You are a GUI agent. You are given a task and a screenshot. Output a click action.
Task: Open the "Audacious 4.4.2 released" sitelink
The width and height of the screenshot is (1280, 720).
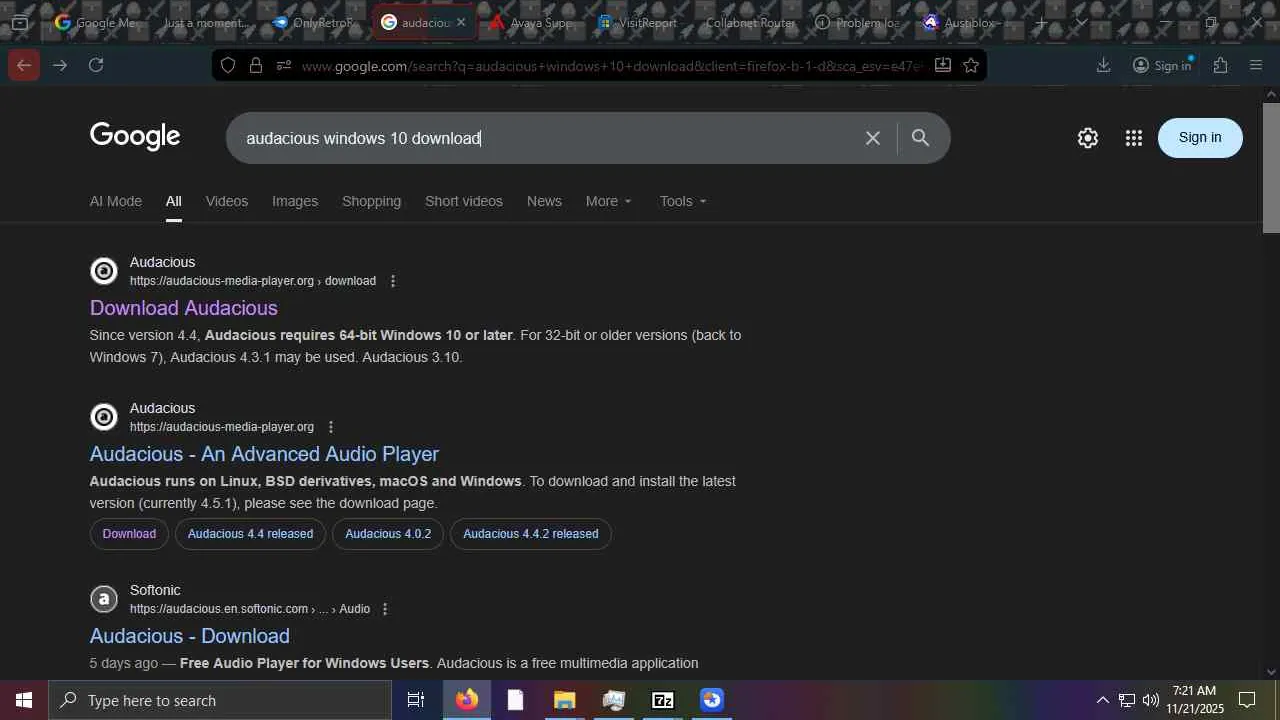pos(531,534)
